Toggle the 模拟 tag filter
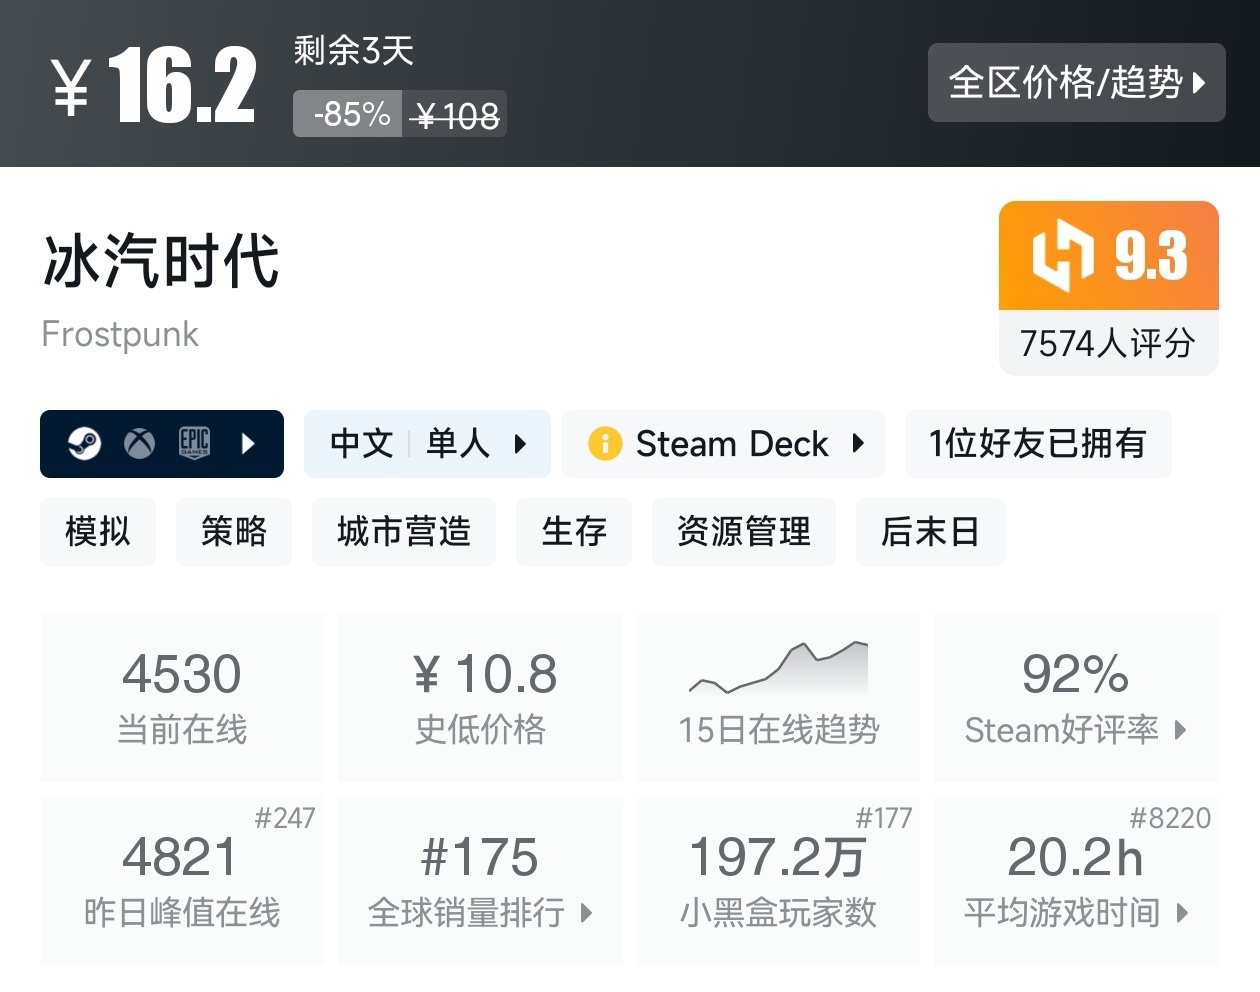The height and width of the screenshot is (992, 1260). tap(98, 532)
